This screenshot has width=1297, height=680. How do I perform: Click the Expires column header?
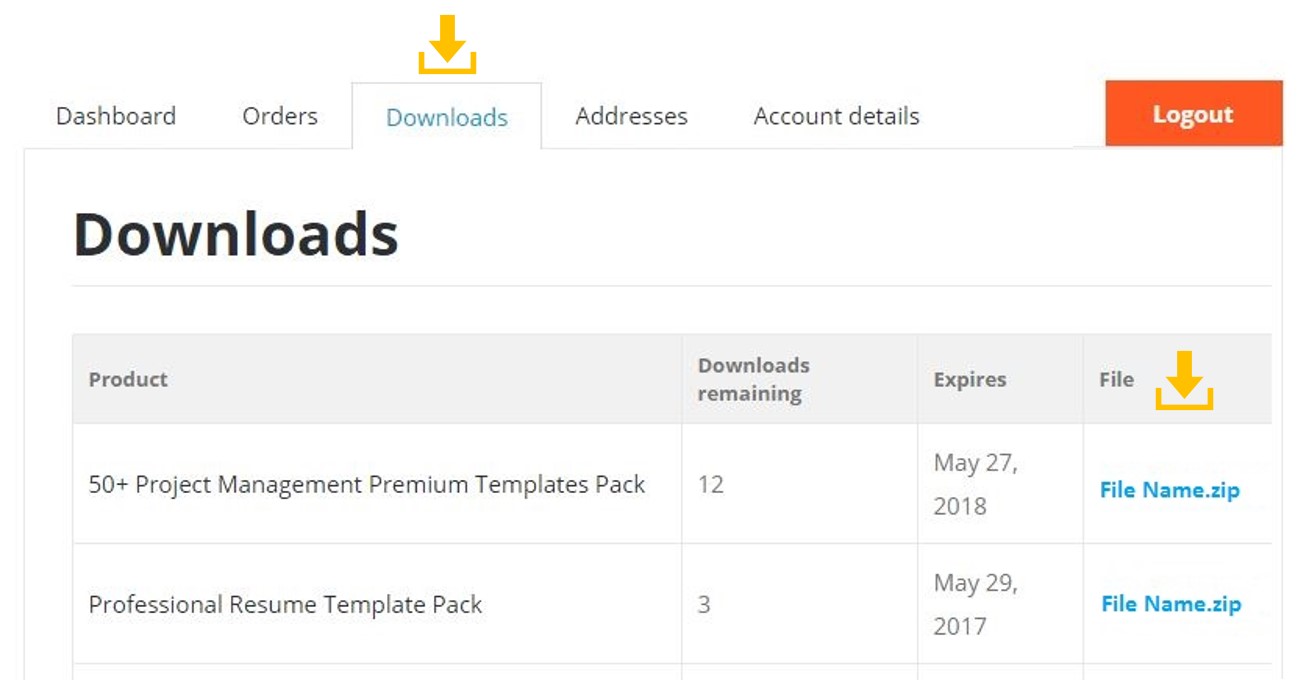click(x=969, y=379)
